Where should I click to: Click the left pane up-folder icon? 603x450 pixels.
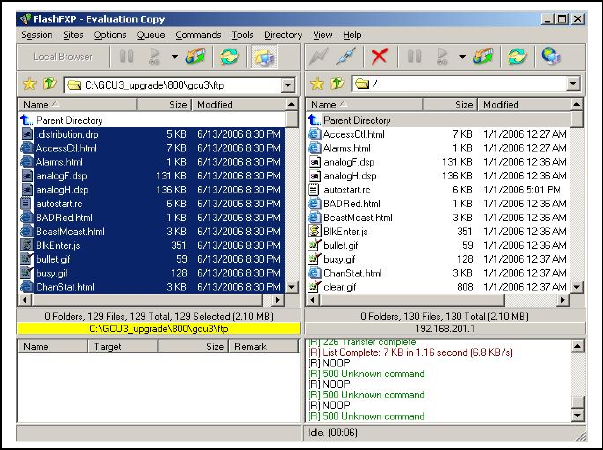50,83
